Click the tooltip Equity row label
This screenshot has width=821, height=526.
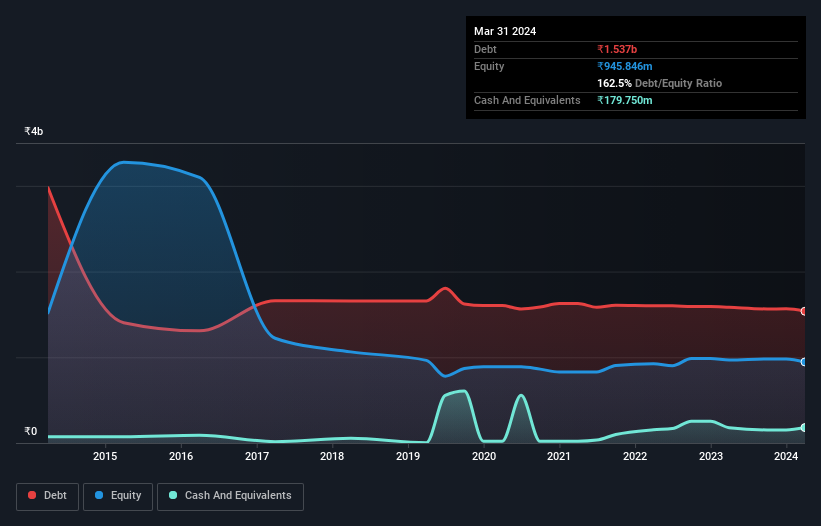489,66
